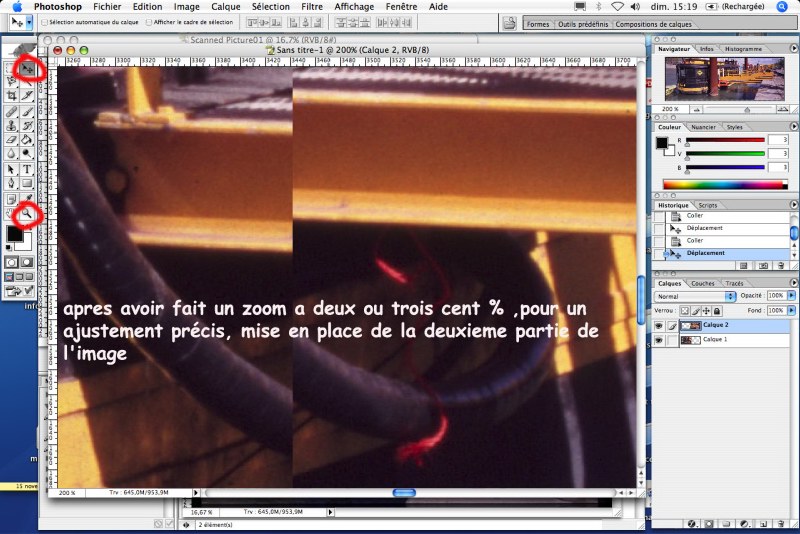
Task: Select the History Brush tool
Action: [x=27, y=125]
